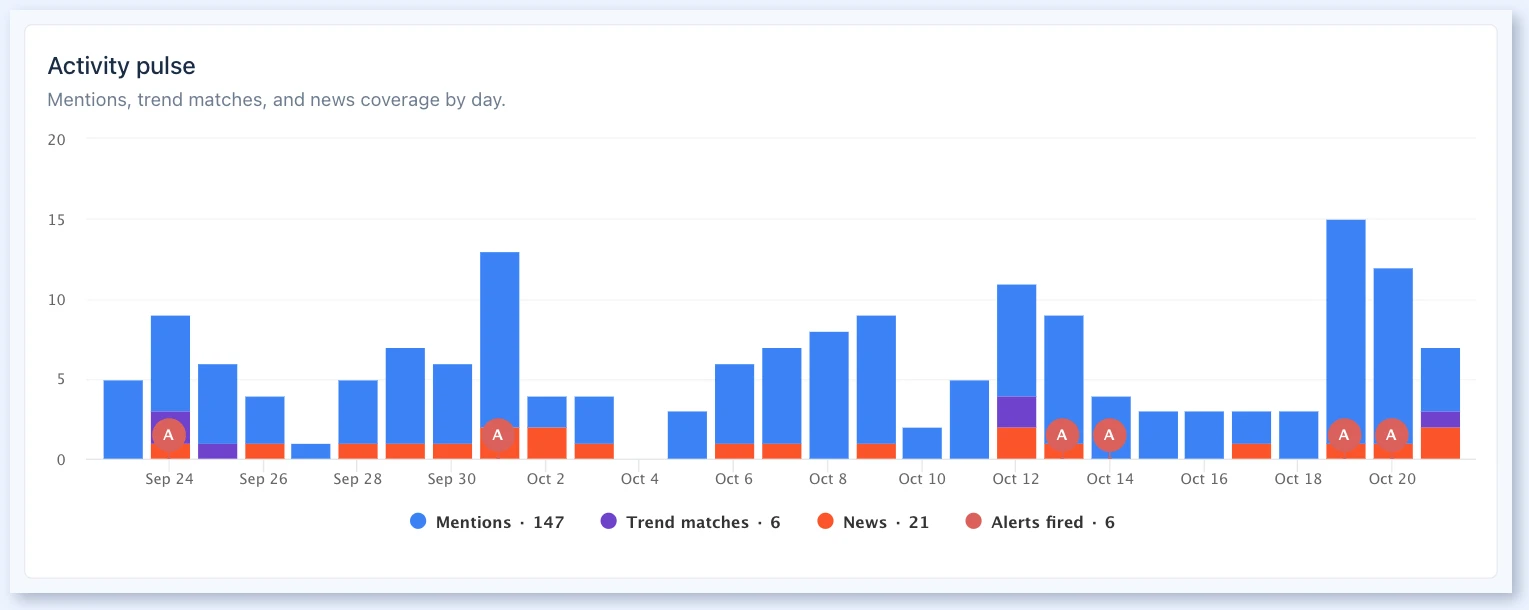Click the blue Mentions segment for Sep 24
Screen dimensions: 1529x610
(170, 363)
